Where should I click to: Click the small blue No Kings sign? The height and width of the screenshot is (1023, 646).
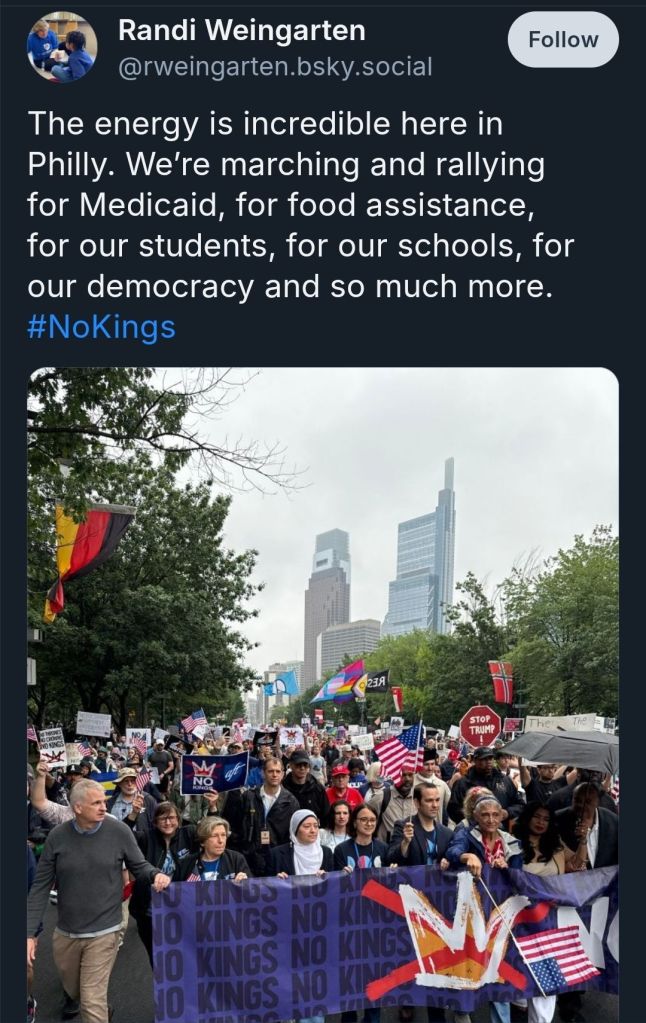click(214, 772)
